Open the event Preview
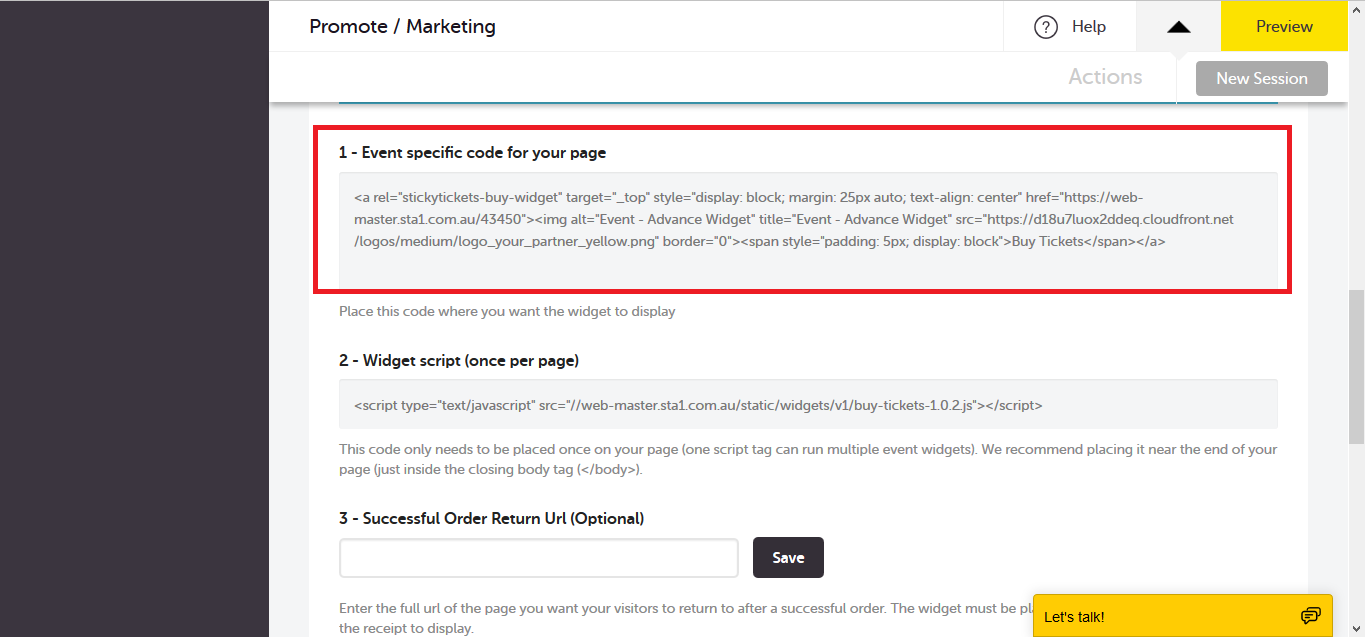This screenshot has width=1365, height=637. tap(1284, 27)
